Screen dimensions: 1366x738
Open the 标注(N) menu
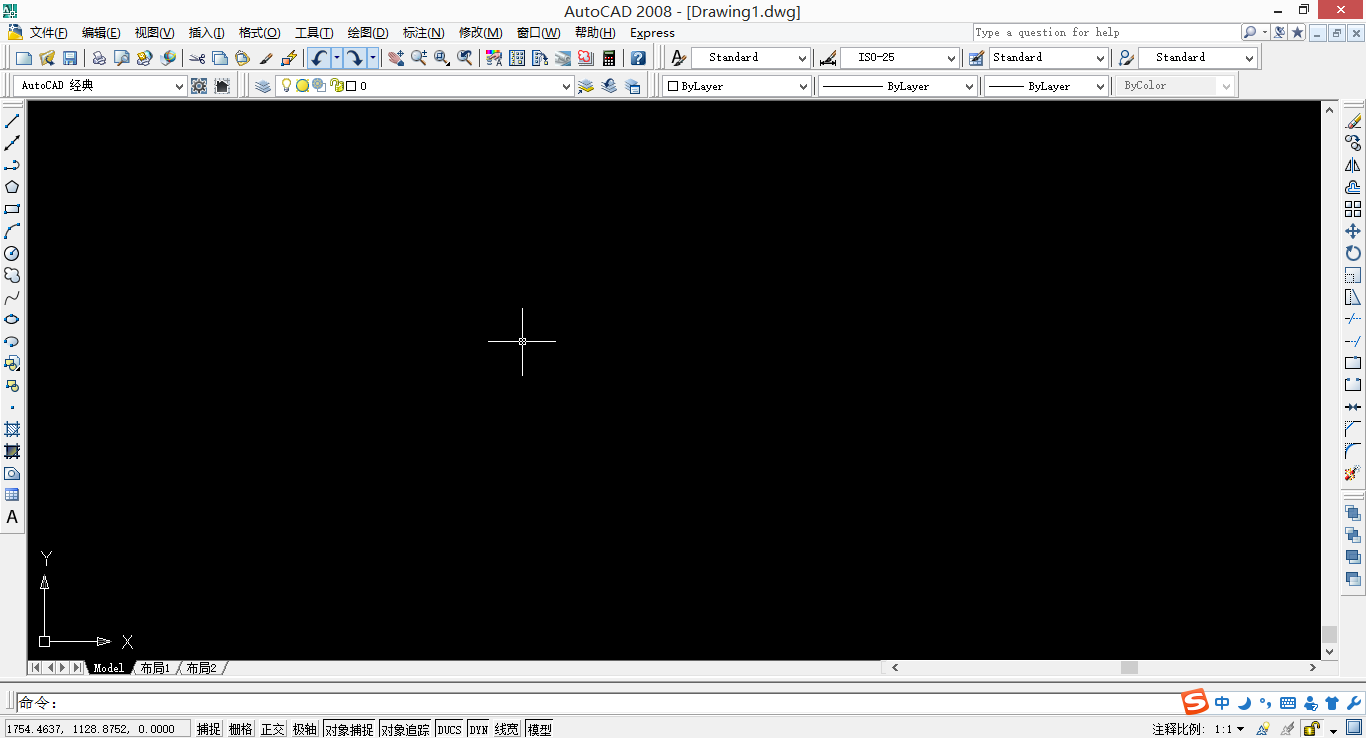click(424, 33)
